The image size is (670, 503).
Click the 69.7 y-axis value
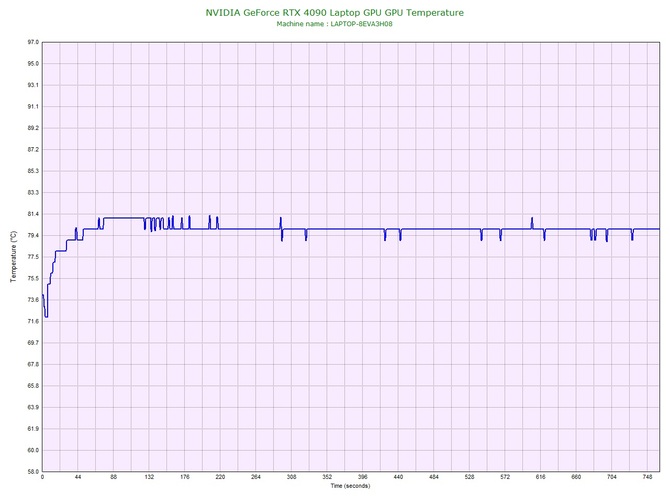[x=33, y=343]
